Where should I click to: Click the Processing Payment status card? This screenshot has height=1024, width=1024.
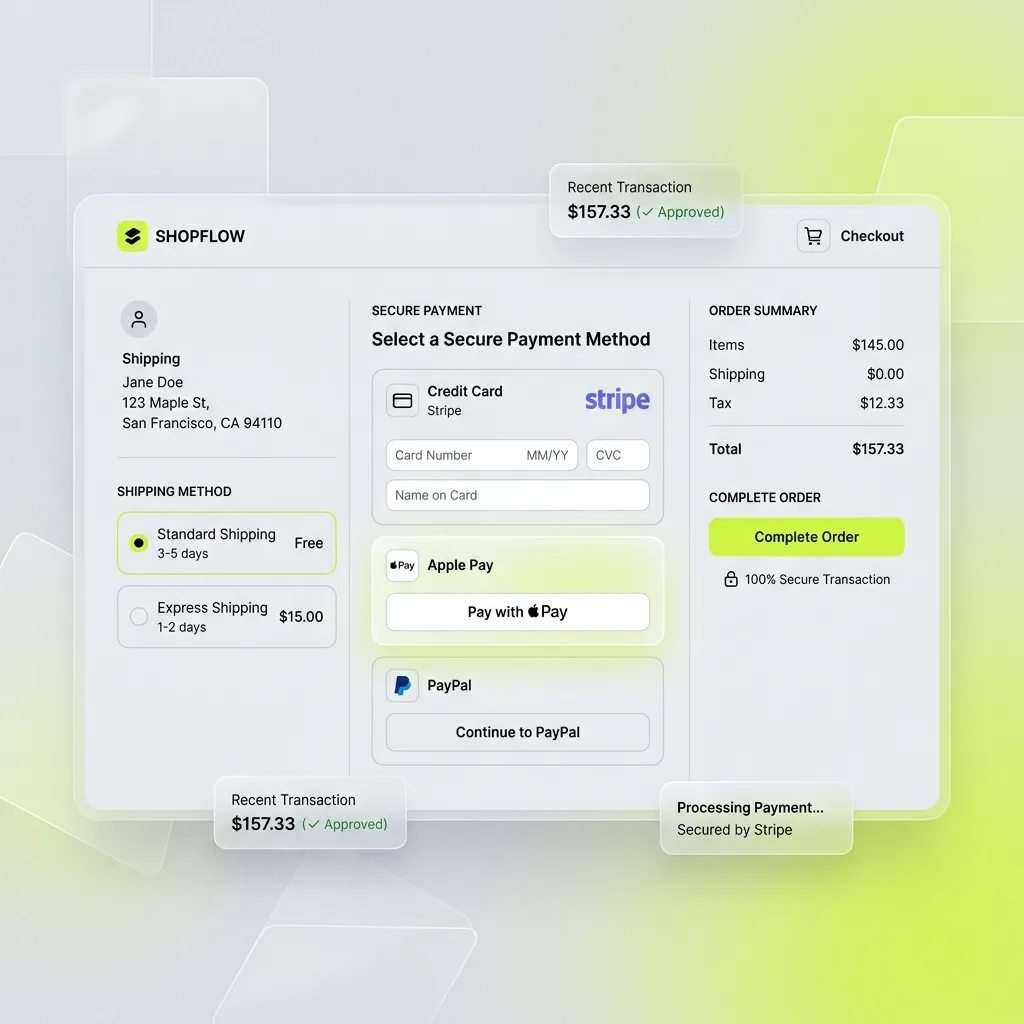click(x=756, y=818)
